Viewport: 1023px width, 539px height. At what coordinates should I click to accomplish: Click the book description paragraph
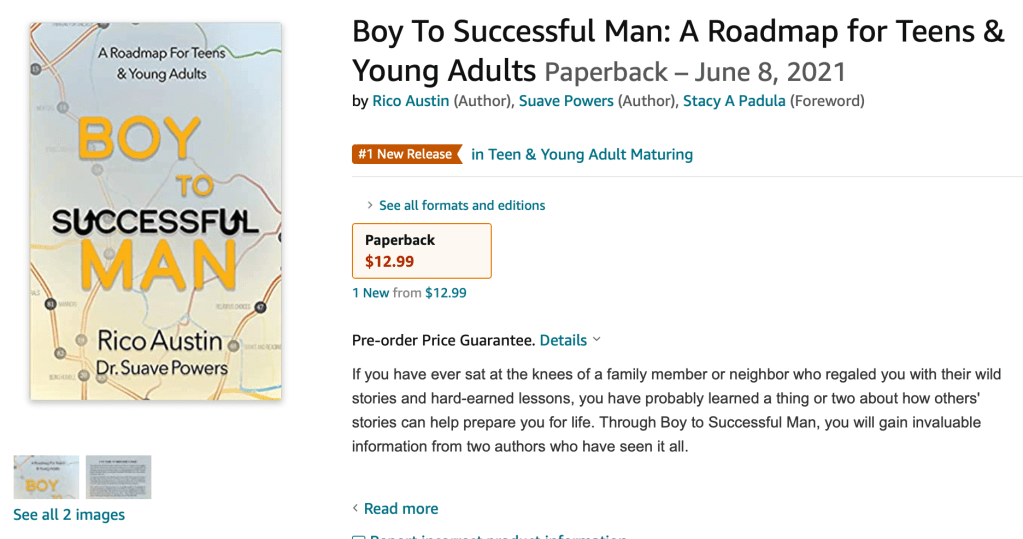[676, 410]
